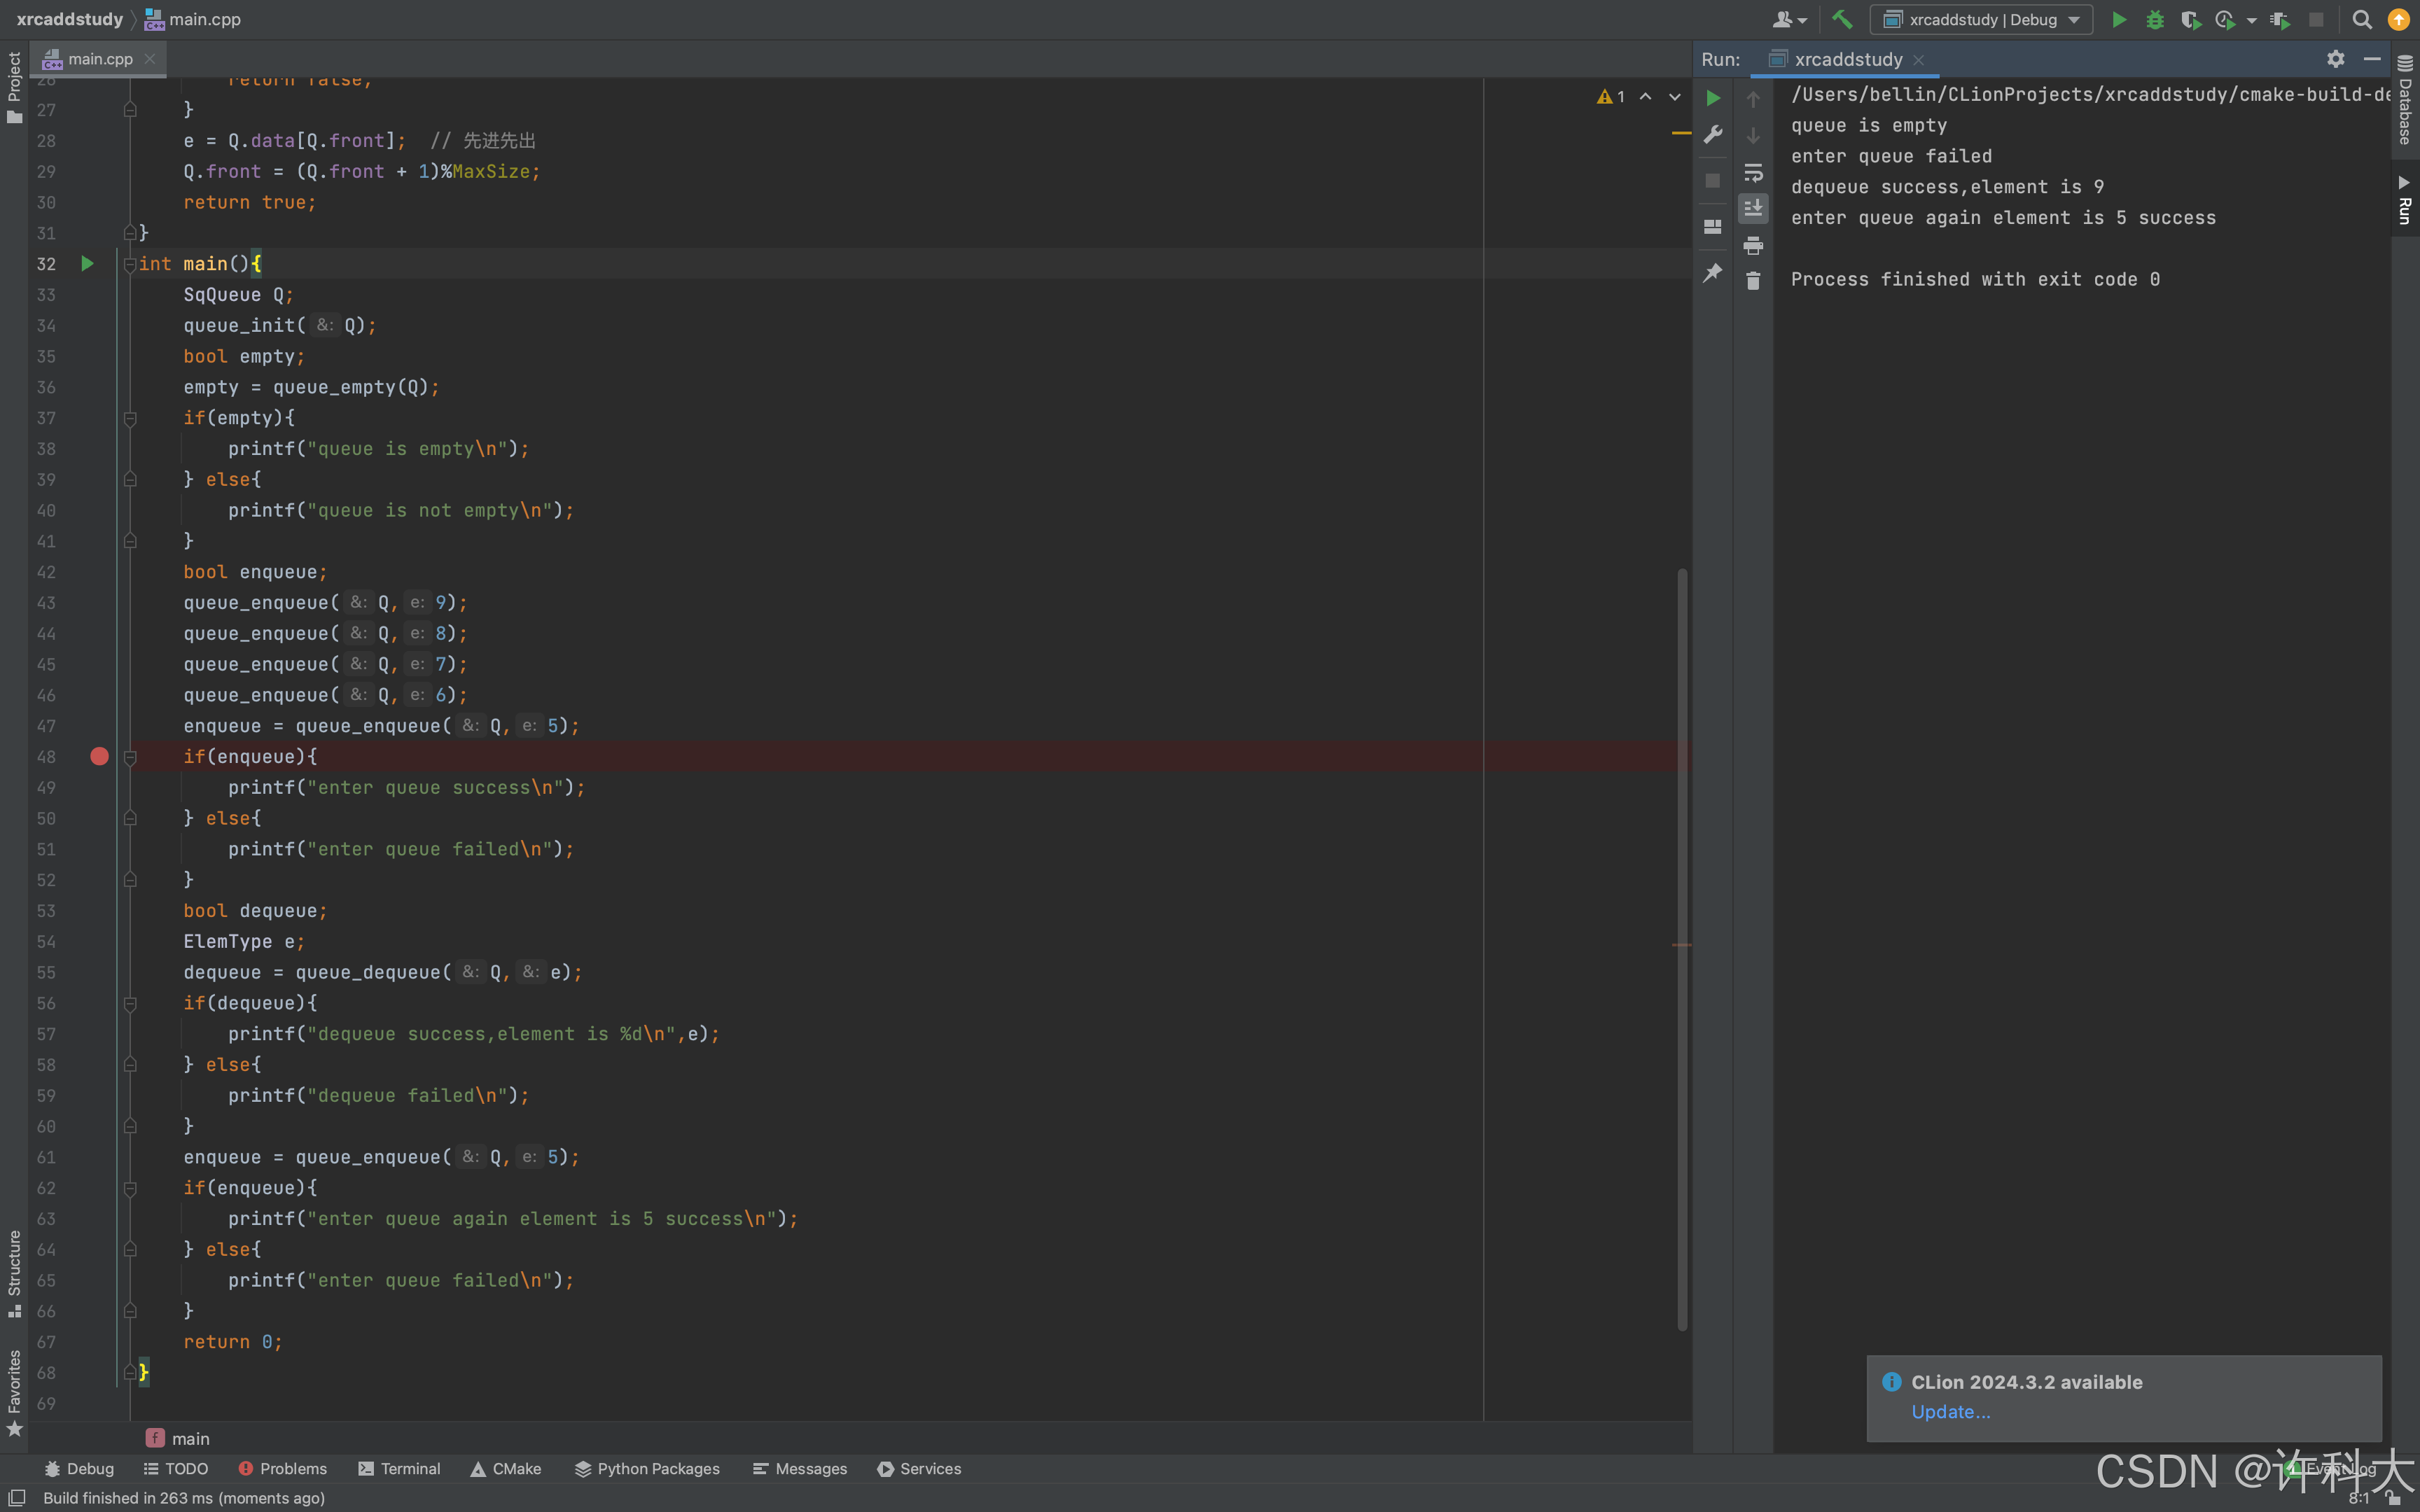This screenshot has height=1512, width=2420.
Task: Rerun xrcaddstudy in the Run panel
Action: pyautogui.click(x=1713, y=98)
